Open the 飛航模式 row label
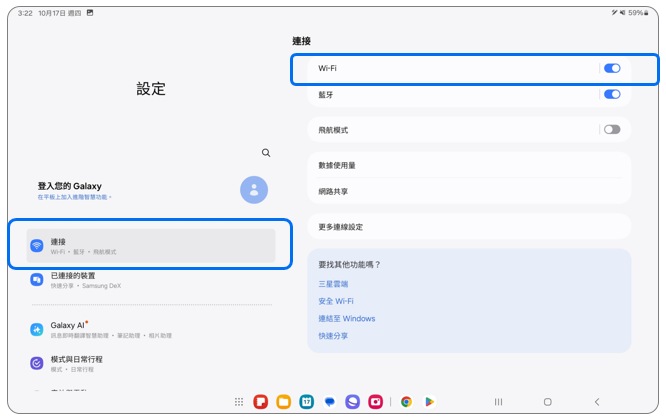The width and height of the screenshot is (666, 419). point(333,130)
